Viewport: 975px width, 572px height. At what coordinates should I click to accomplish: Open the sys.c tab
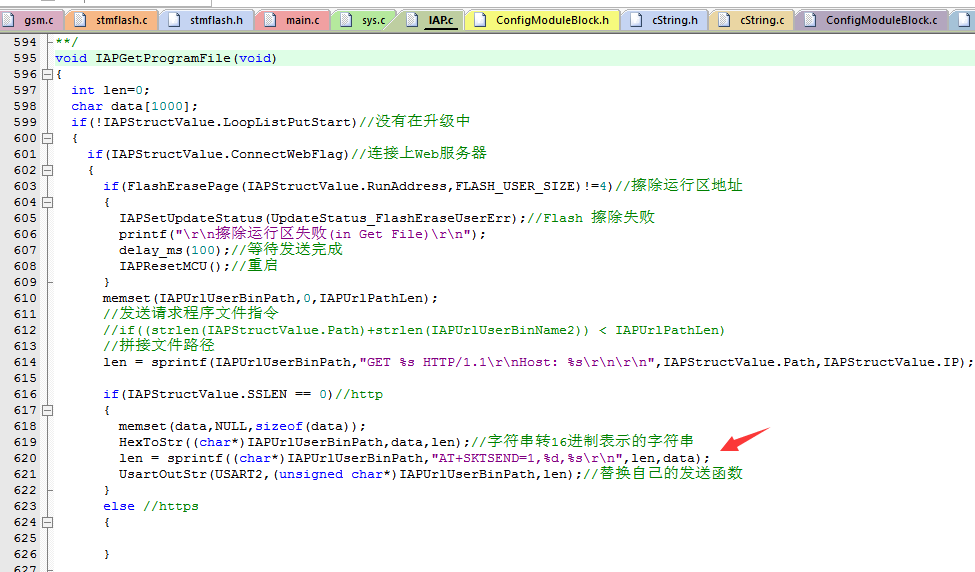pyautogui.click(x=364, y=21)
